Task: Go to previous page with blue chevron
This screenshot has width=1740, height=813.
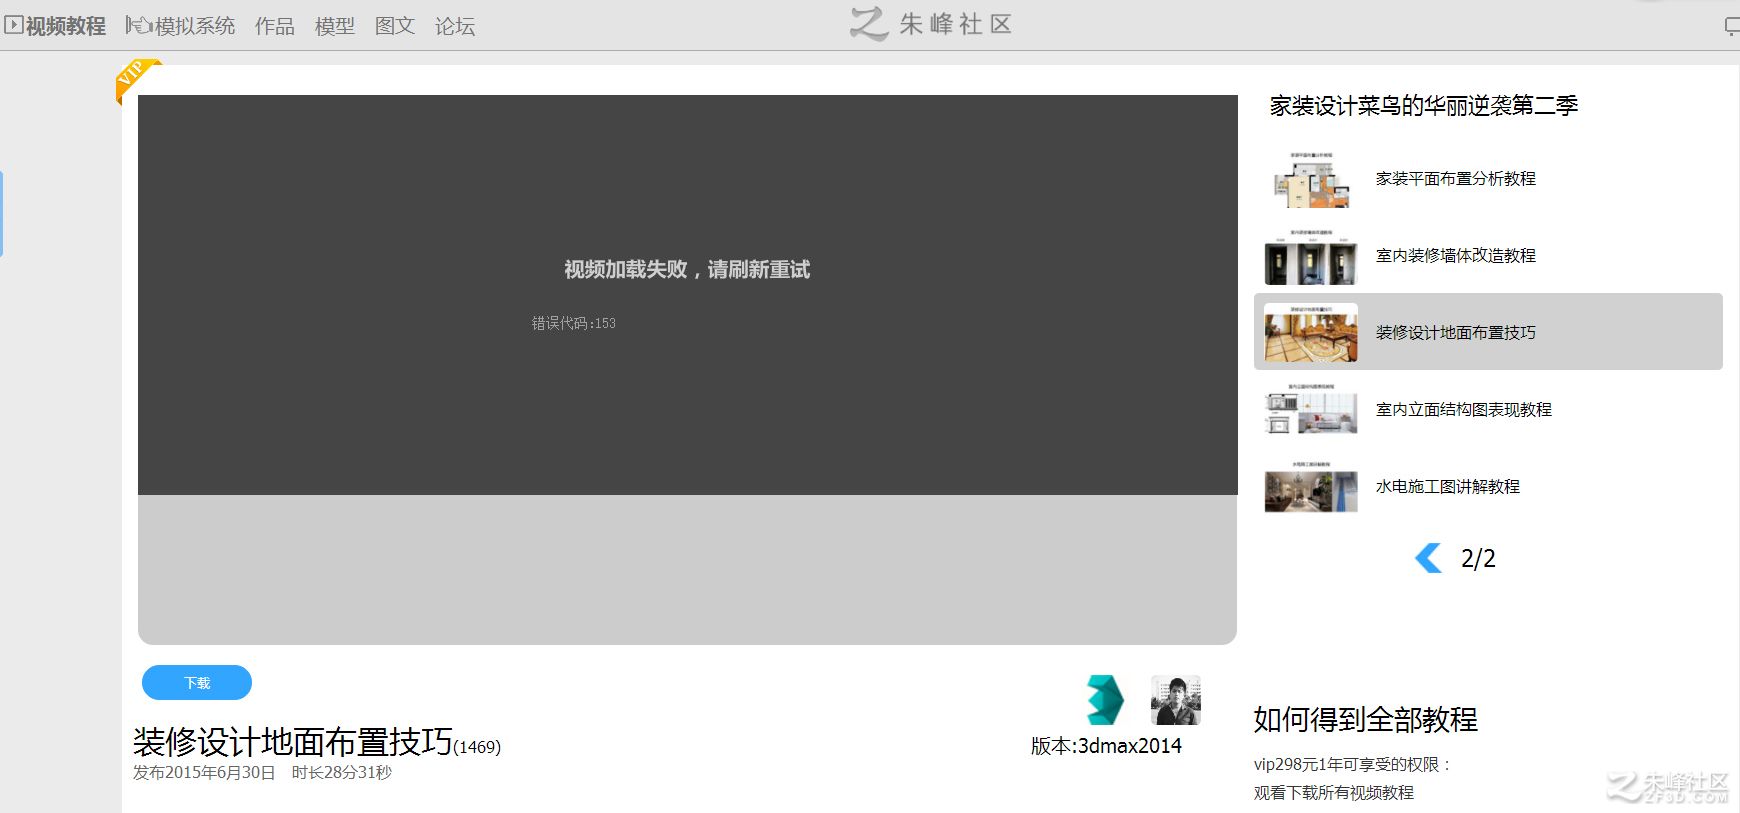Action: [1428, 558]
